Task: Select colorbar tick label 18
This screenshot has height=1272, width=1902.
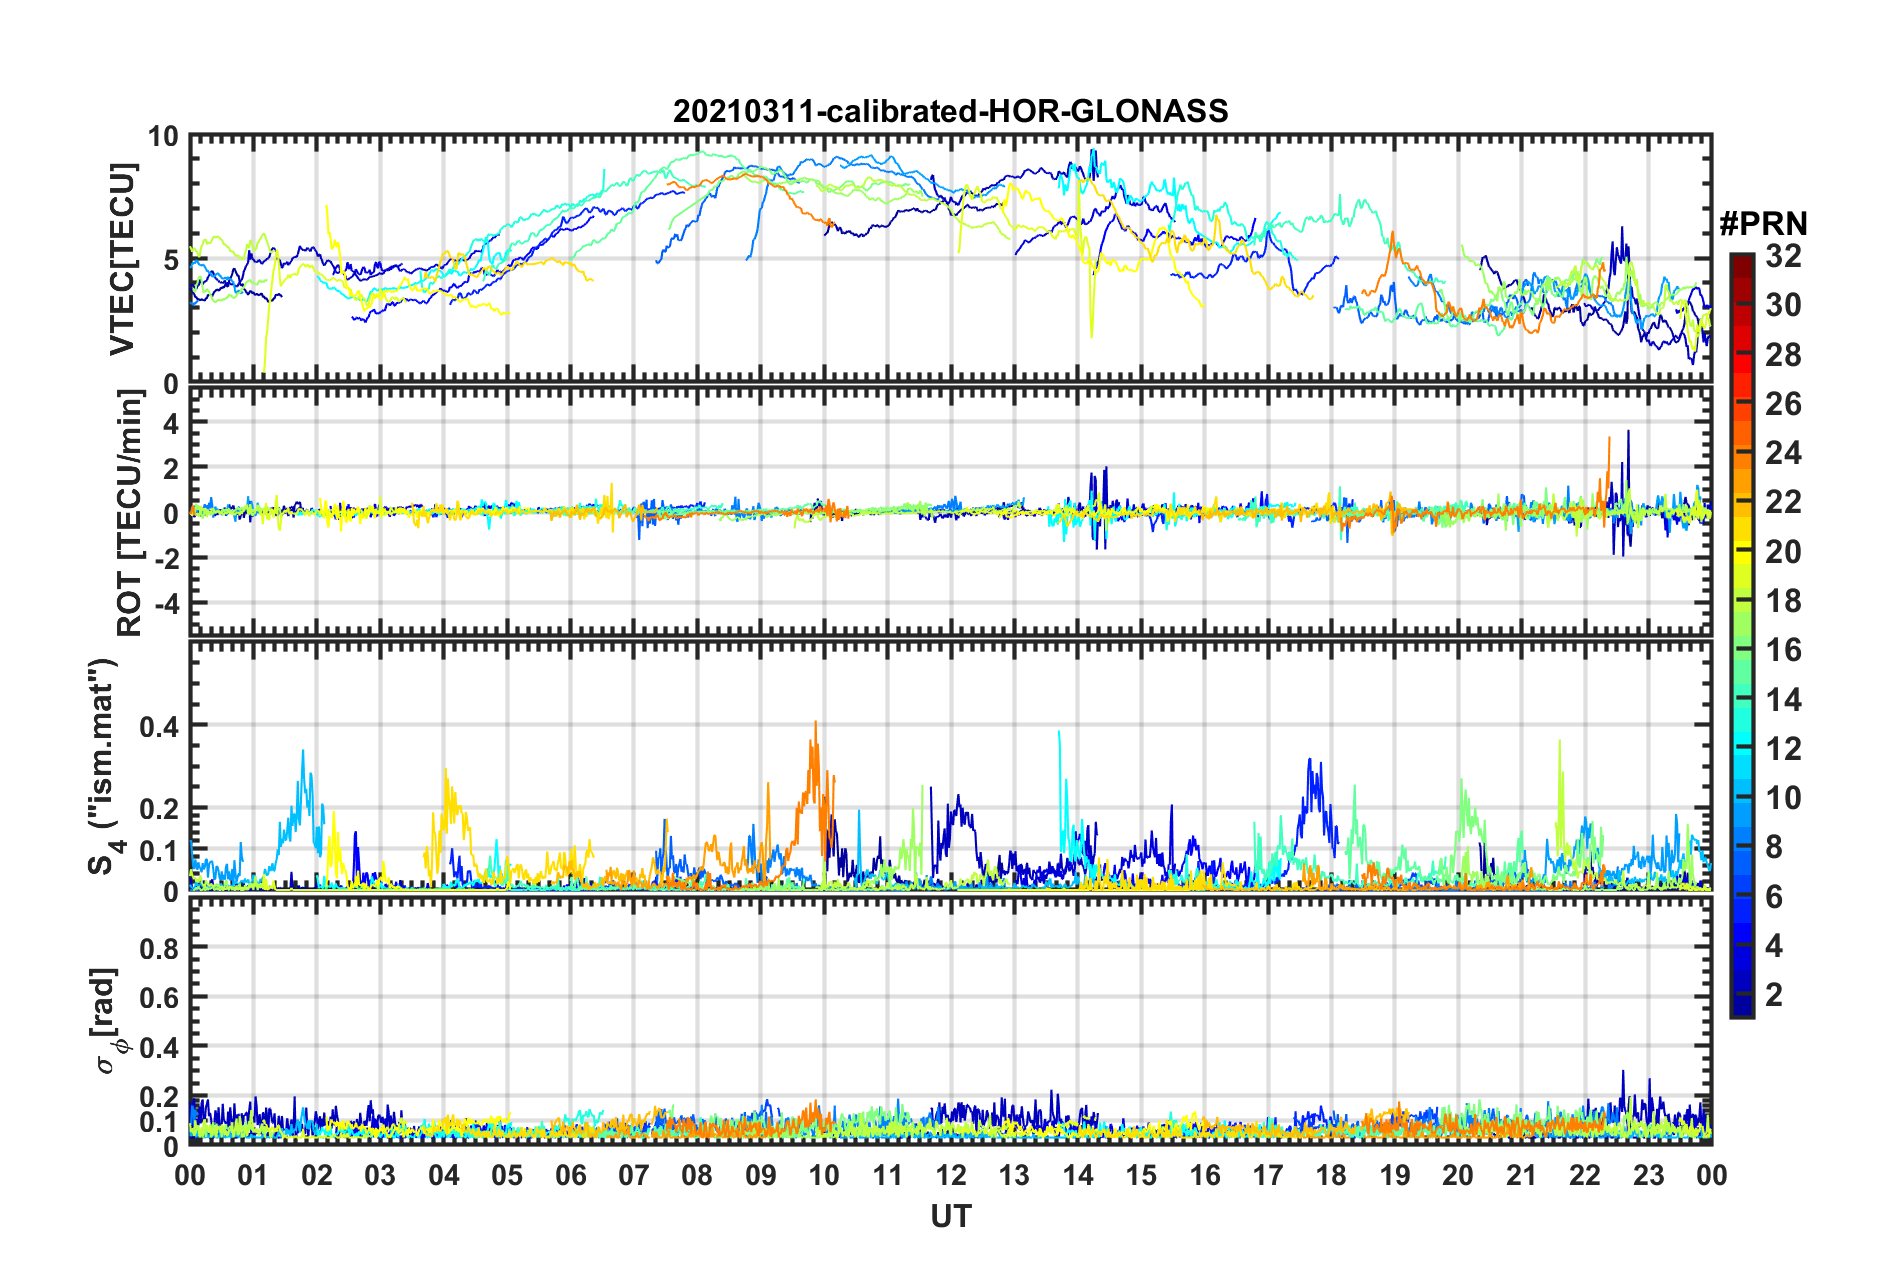Action: coord(1783,601)
